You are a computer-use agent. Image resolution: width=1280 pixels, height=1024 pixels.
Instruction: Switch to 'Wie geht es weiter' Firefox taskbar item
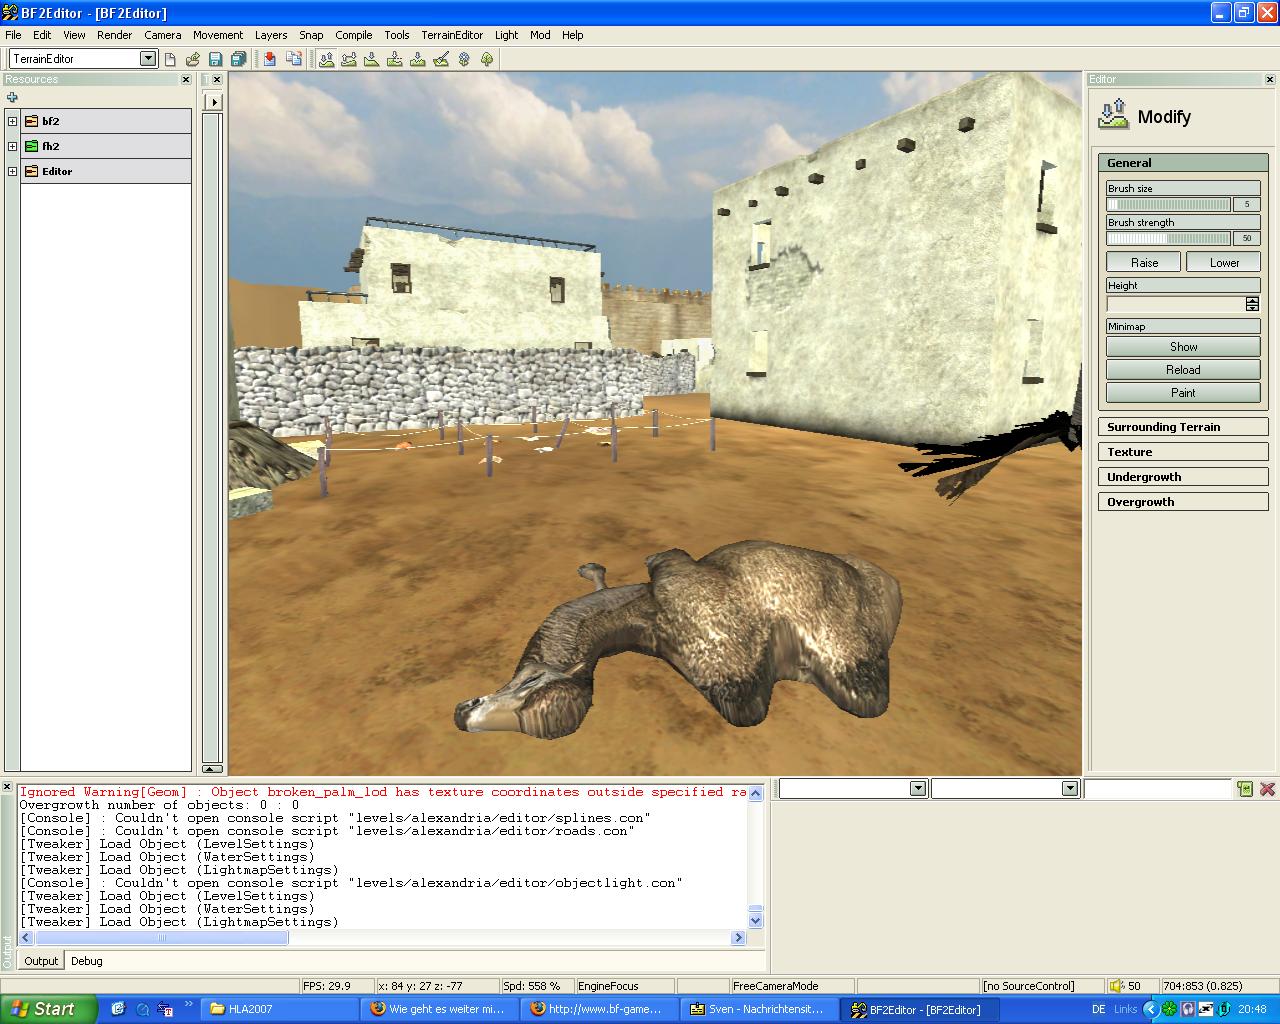coord(440,1009)
